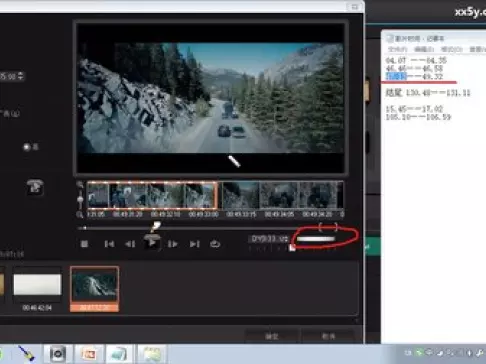The width and height of the screenshot is (486, 364).
Task: Click the filmstrip zoom slider handle
Action: 80,199
